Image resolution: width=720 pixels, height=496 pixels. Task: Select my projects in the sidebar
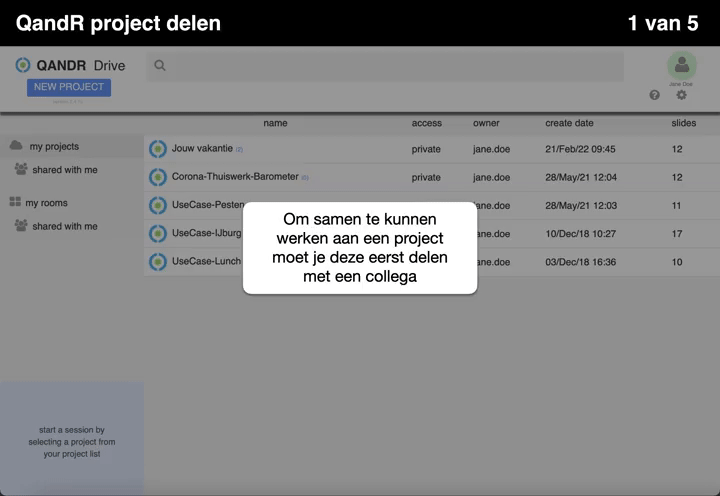(x=54, y=146)
